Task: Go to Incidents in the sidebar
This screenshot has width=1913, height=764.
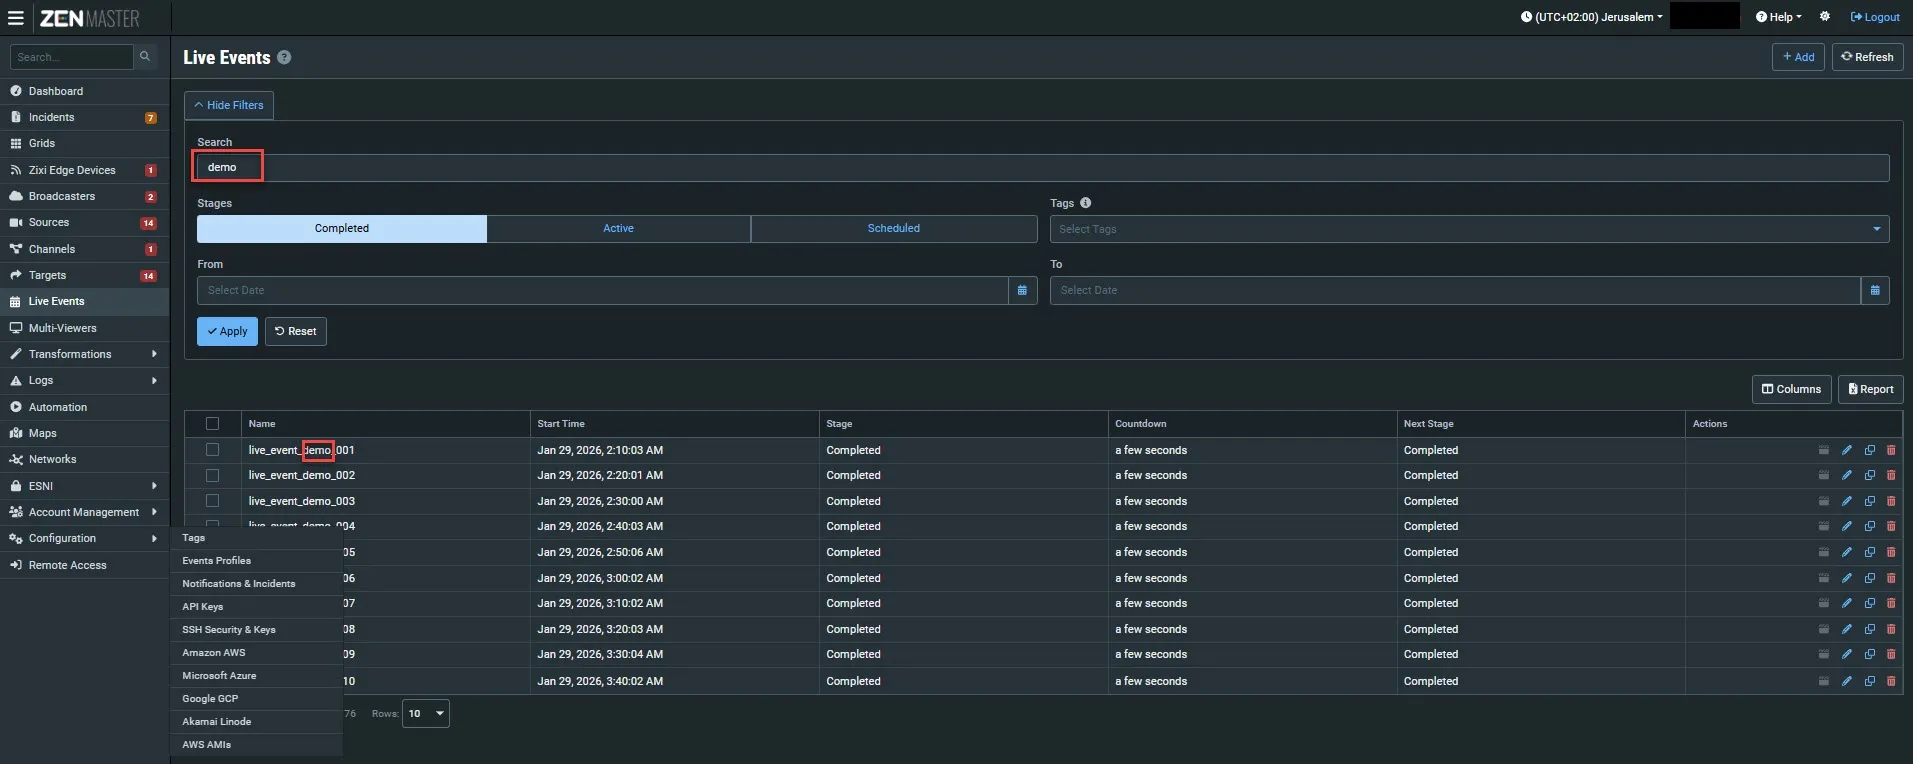Action: 84,117
